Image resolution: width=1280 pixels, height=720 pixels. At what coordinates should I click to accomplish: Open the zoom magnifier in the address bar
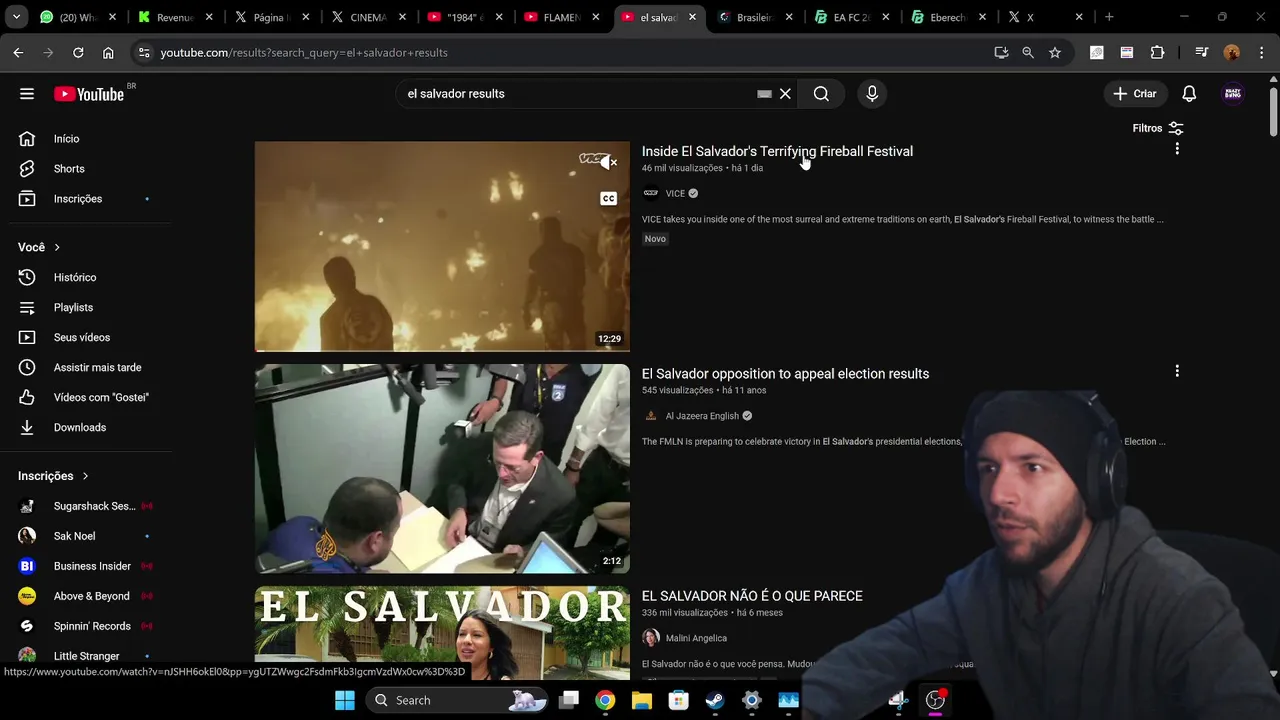coord(1027,53)
